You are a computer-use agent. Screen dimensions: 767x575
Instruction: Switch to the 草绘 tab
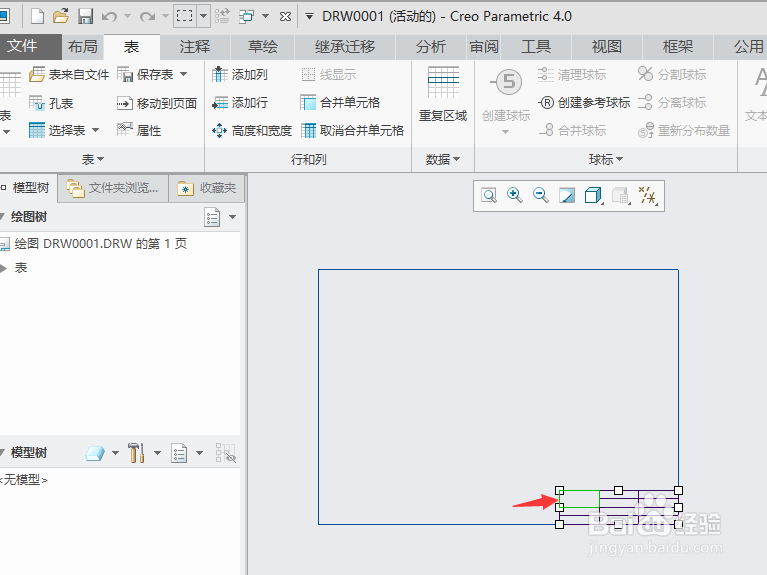click(x=263, y=46)
